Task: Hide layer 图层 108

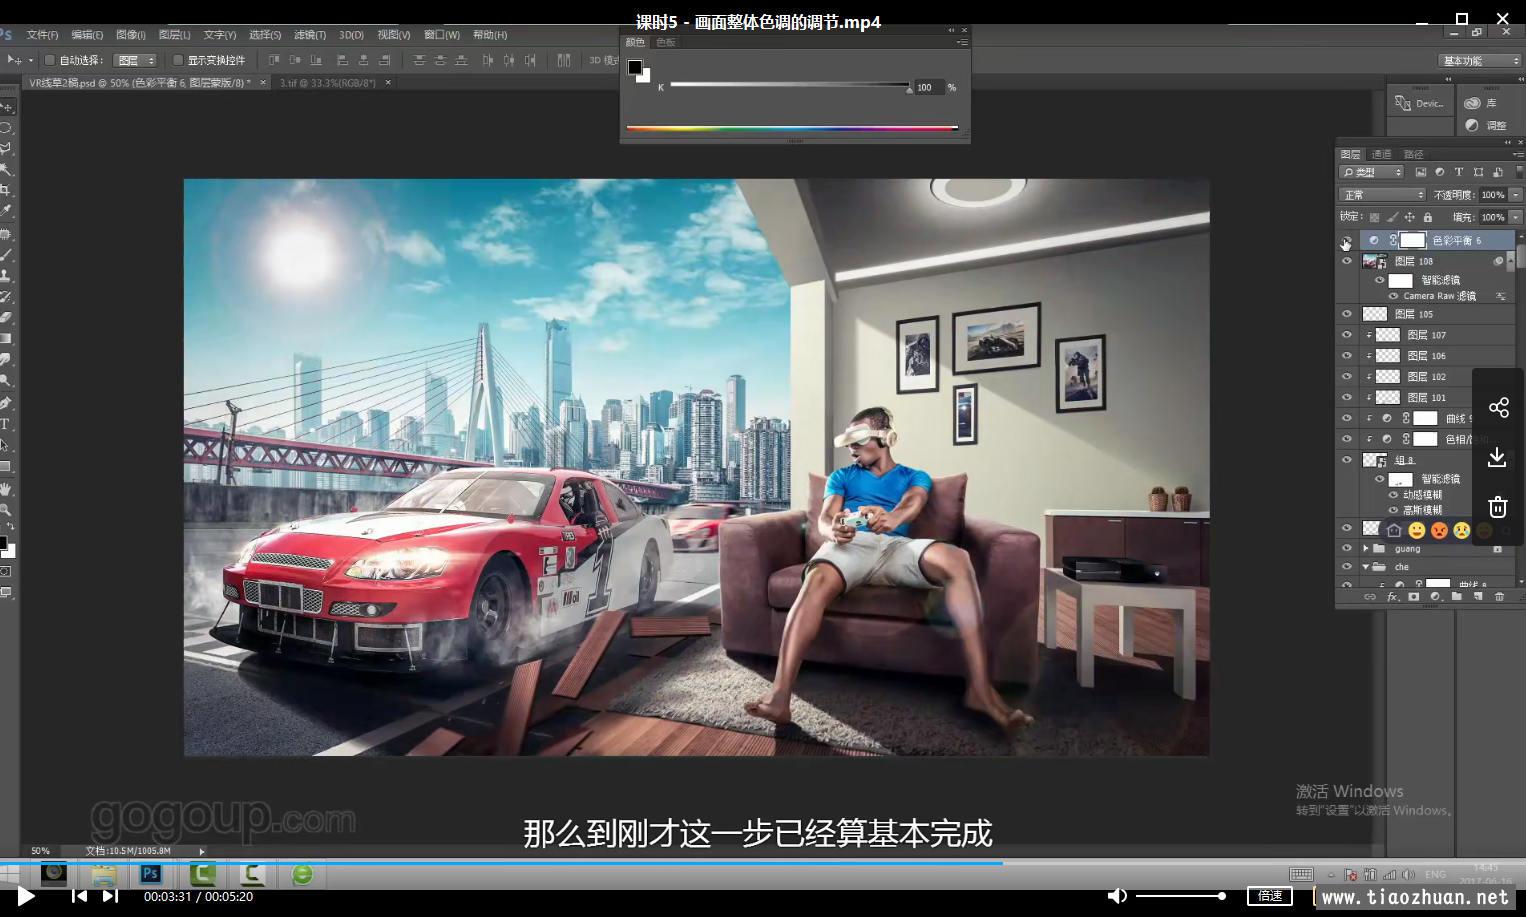Action: (1346, 261)
